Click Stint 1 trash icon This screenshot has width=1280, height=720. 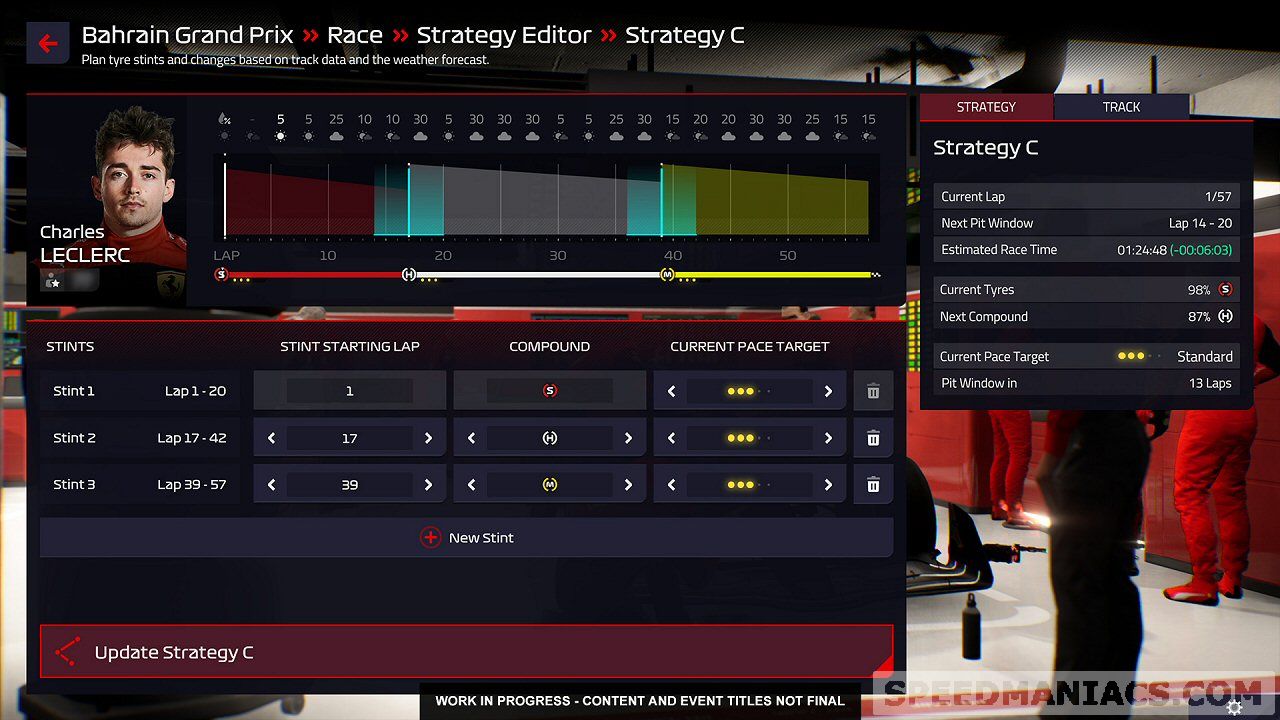[x=873, y=391]
